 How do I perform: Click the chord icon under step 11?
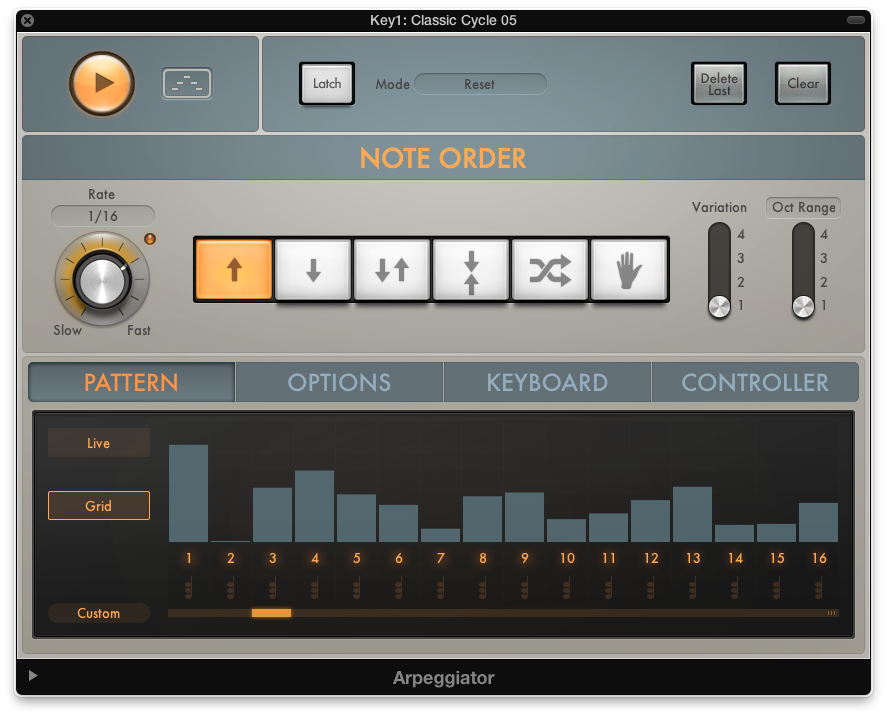(608, 589)
